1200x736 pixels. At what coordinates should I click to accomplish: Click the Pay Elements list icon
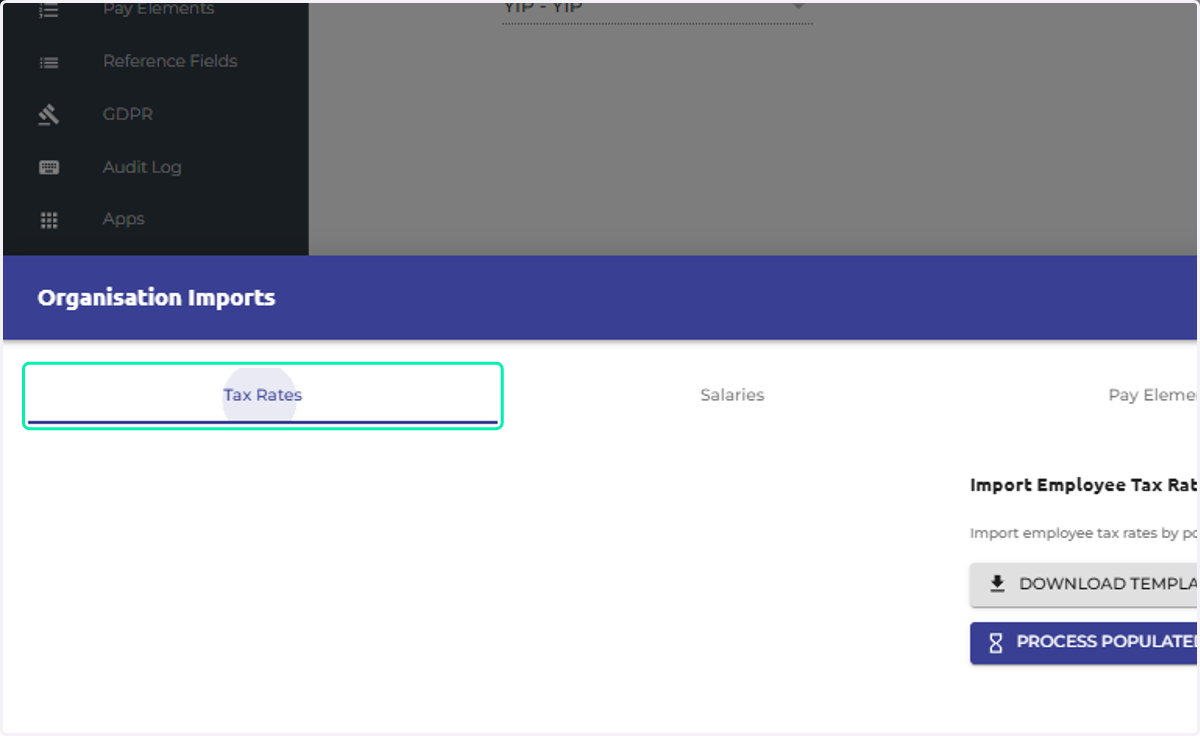tap(48, 9)
